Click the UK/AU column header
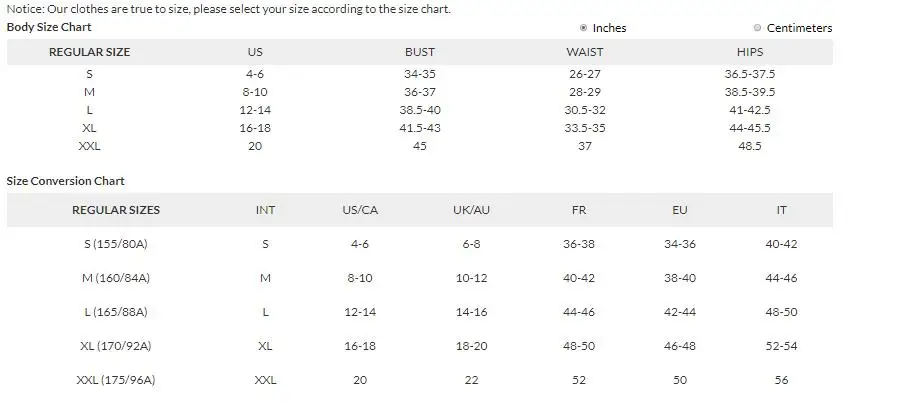The height and width of the screenshot is (417, 899). click(471, 210)
